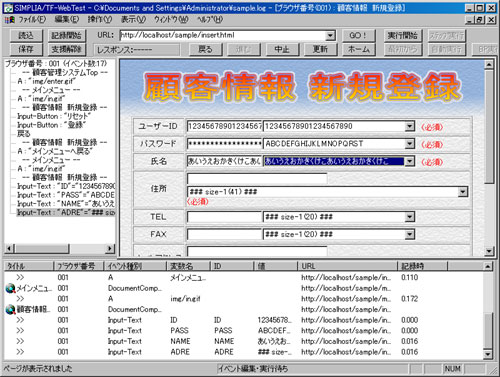
Task: Click the イベント編集・実行待ち status bar text
Action: [253, 369]
